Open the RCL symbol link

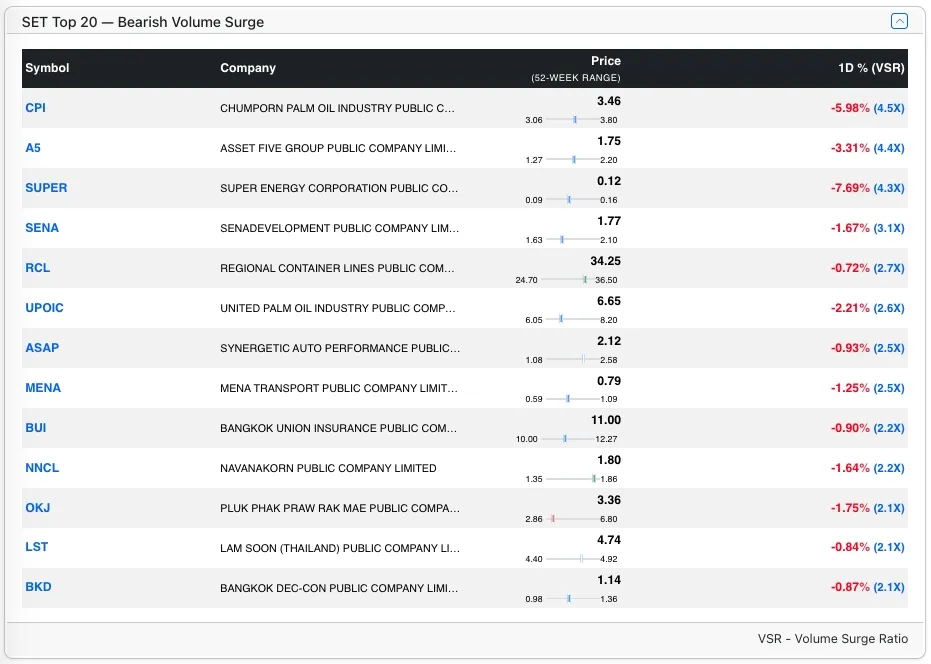click(x=37, y=268)
